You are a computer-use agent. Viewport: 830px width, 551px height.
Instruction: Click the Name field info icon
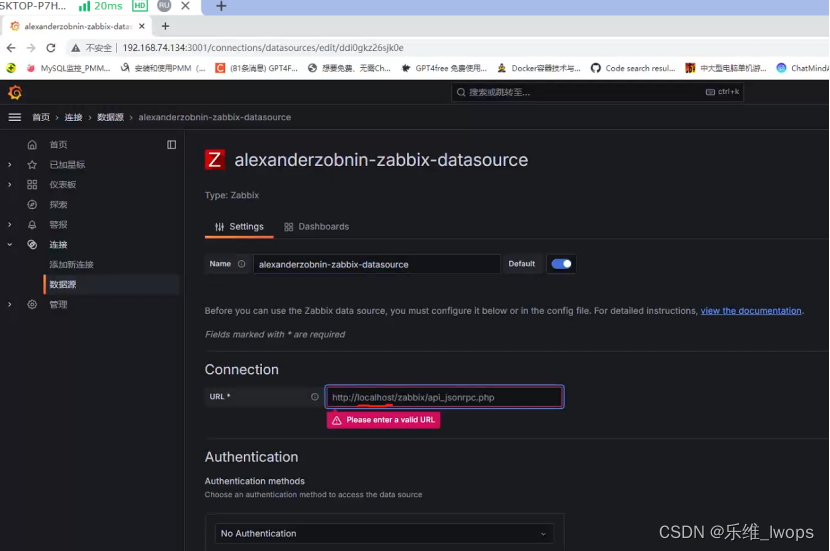tap(241, 264)
